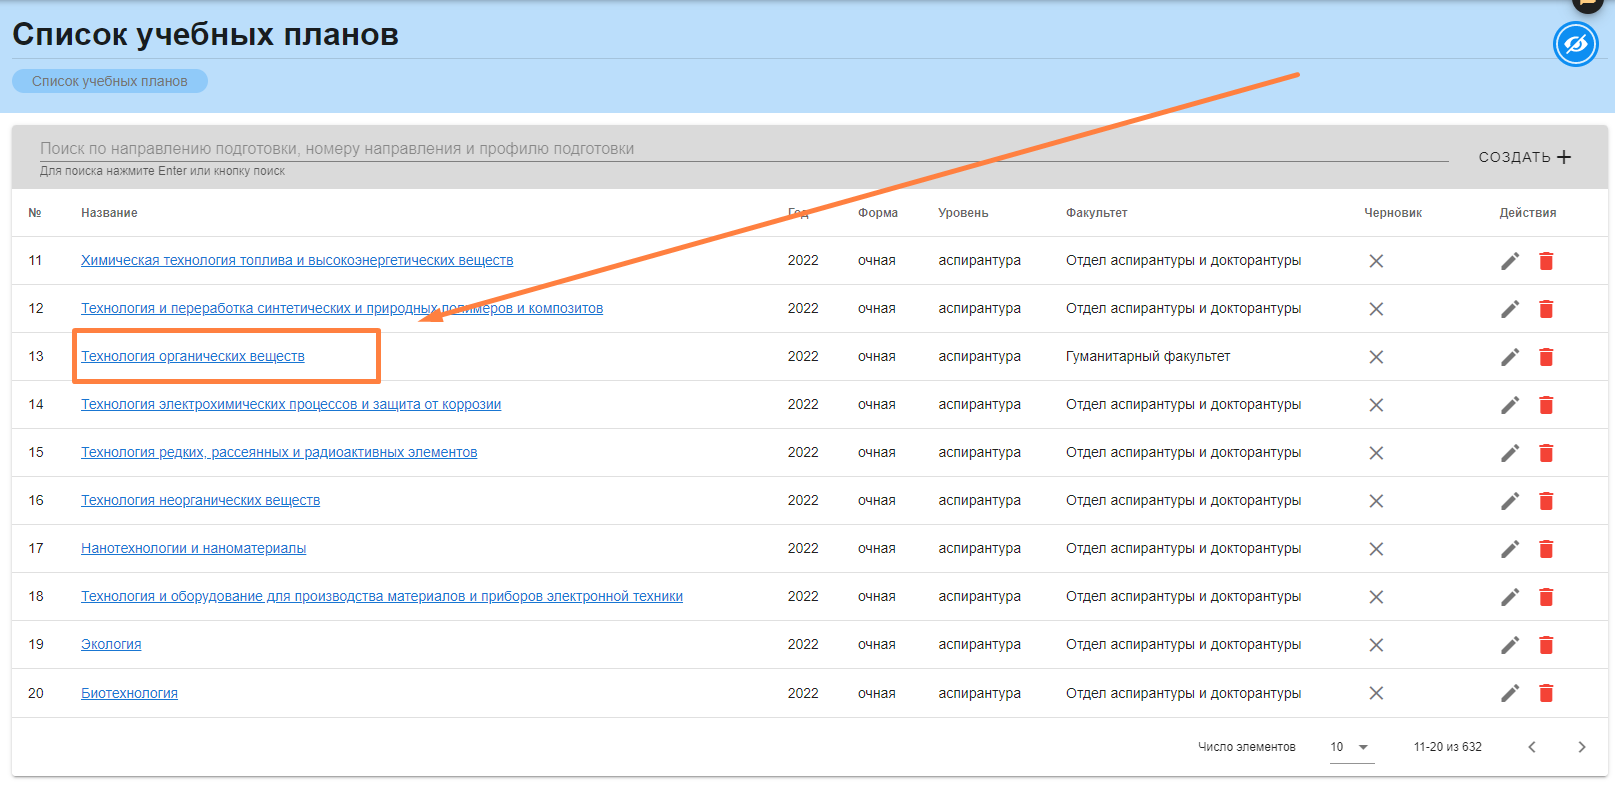Click the pencil icon in row 15
Viewport: 1615px width, 786px height.
(1509, 453)
